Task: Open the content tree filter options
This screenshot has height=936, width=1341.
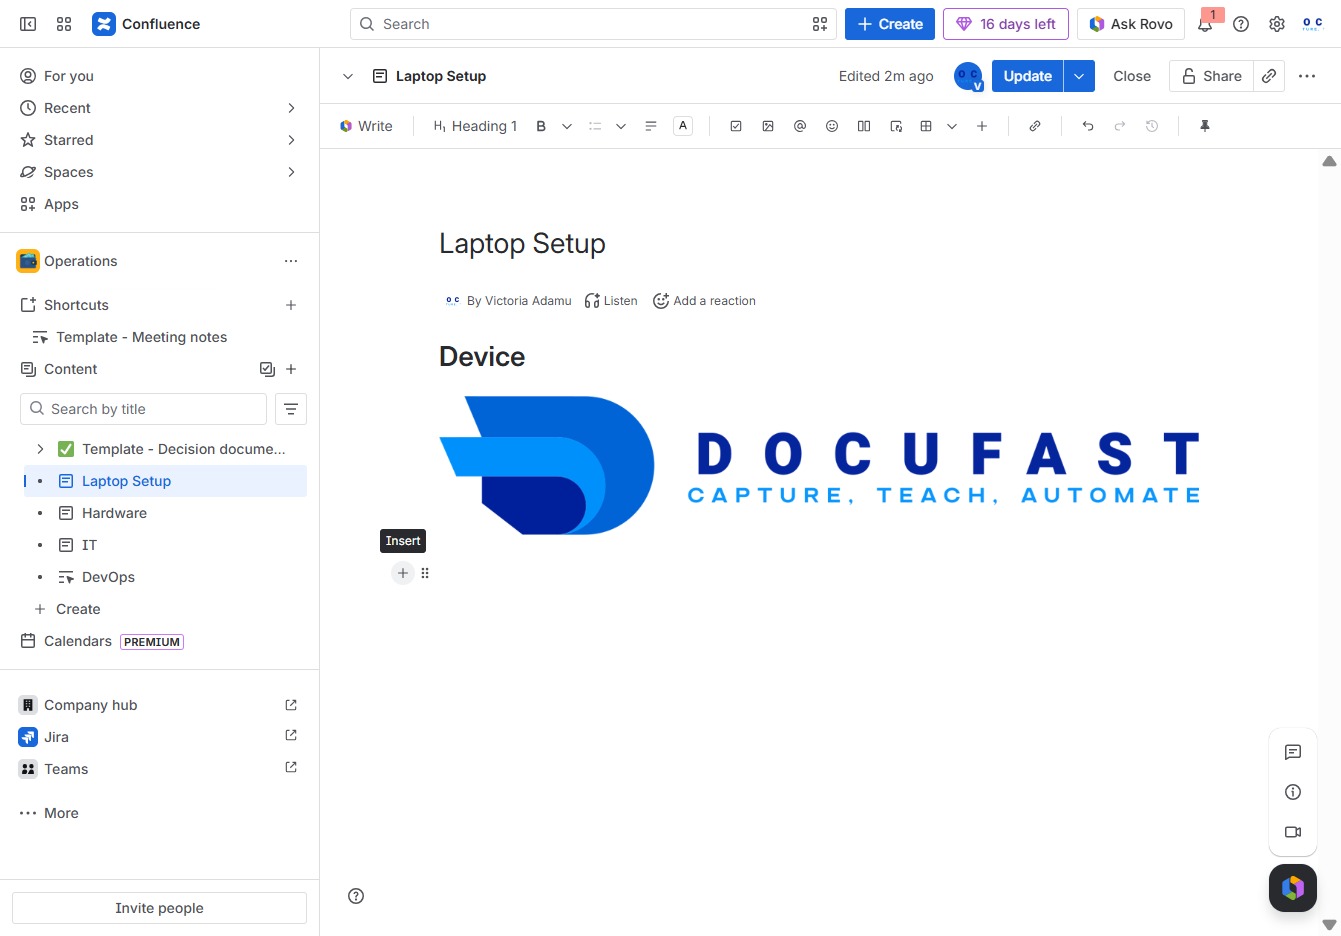Action: click(x=291, y=409)
